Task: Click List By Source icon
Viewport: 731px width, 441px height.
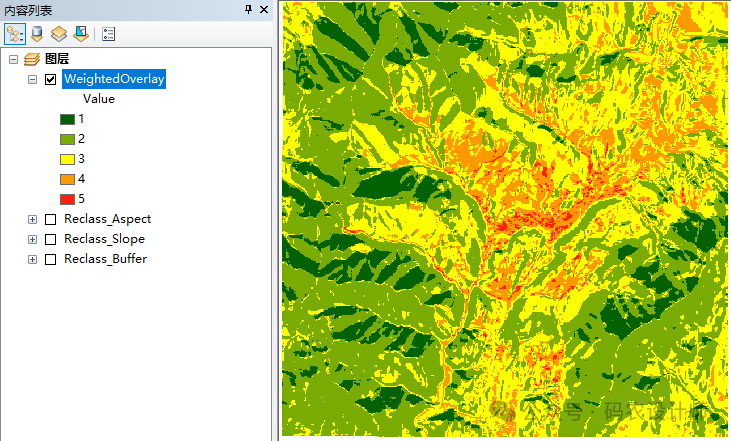Action: [37, 33]
